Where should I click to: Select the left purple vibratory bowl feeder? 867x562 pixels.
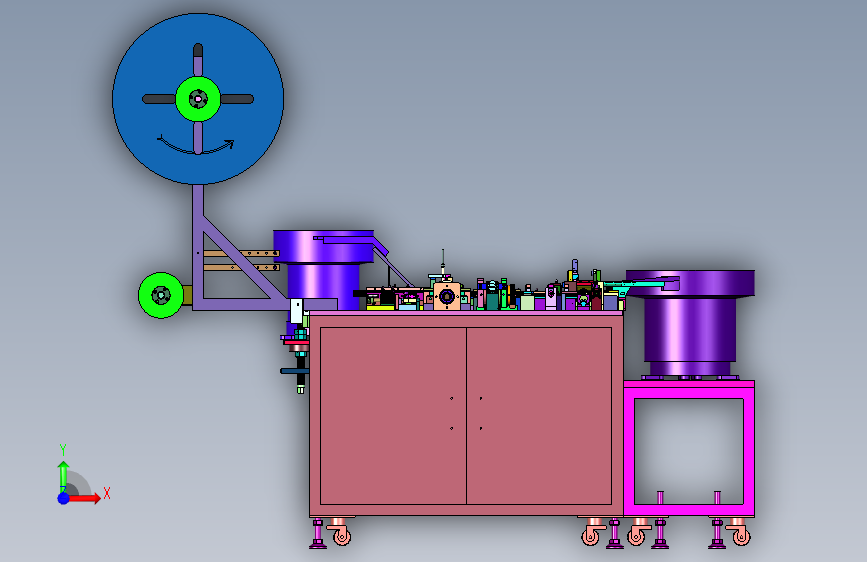point(323,268)
